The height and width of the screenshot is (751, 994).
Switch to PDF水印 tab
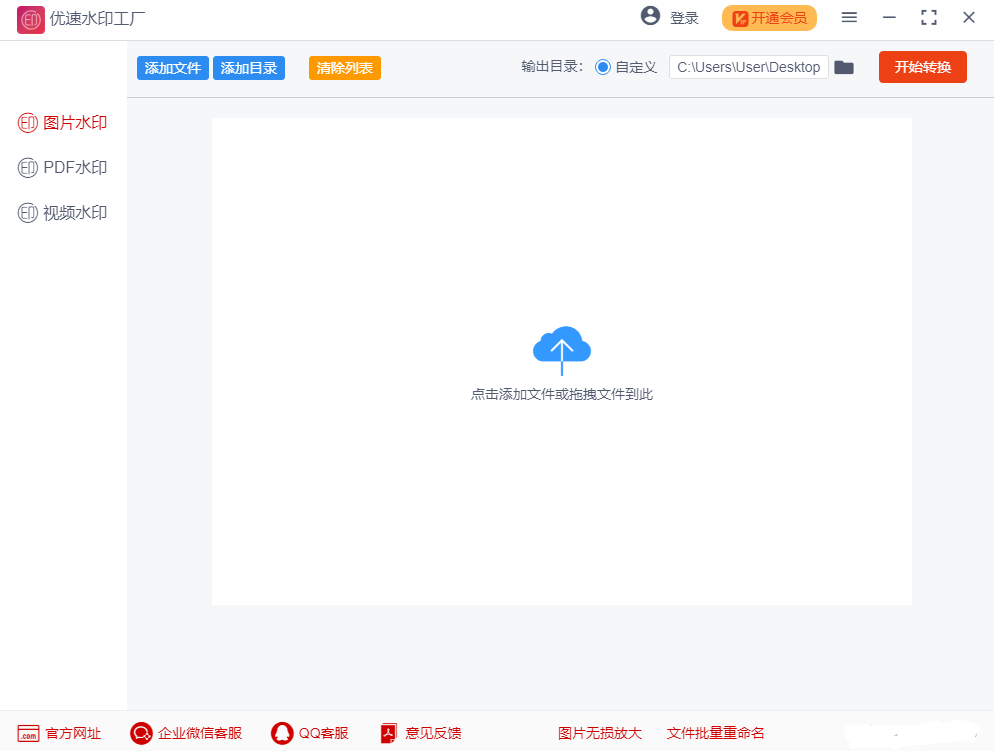[63, 168]
